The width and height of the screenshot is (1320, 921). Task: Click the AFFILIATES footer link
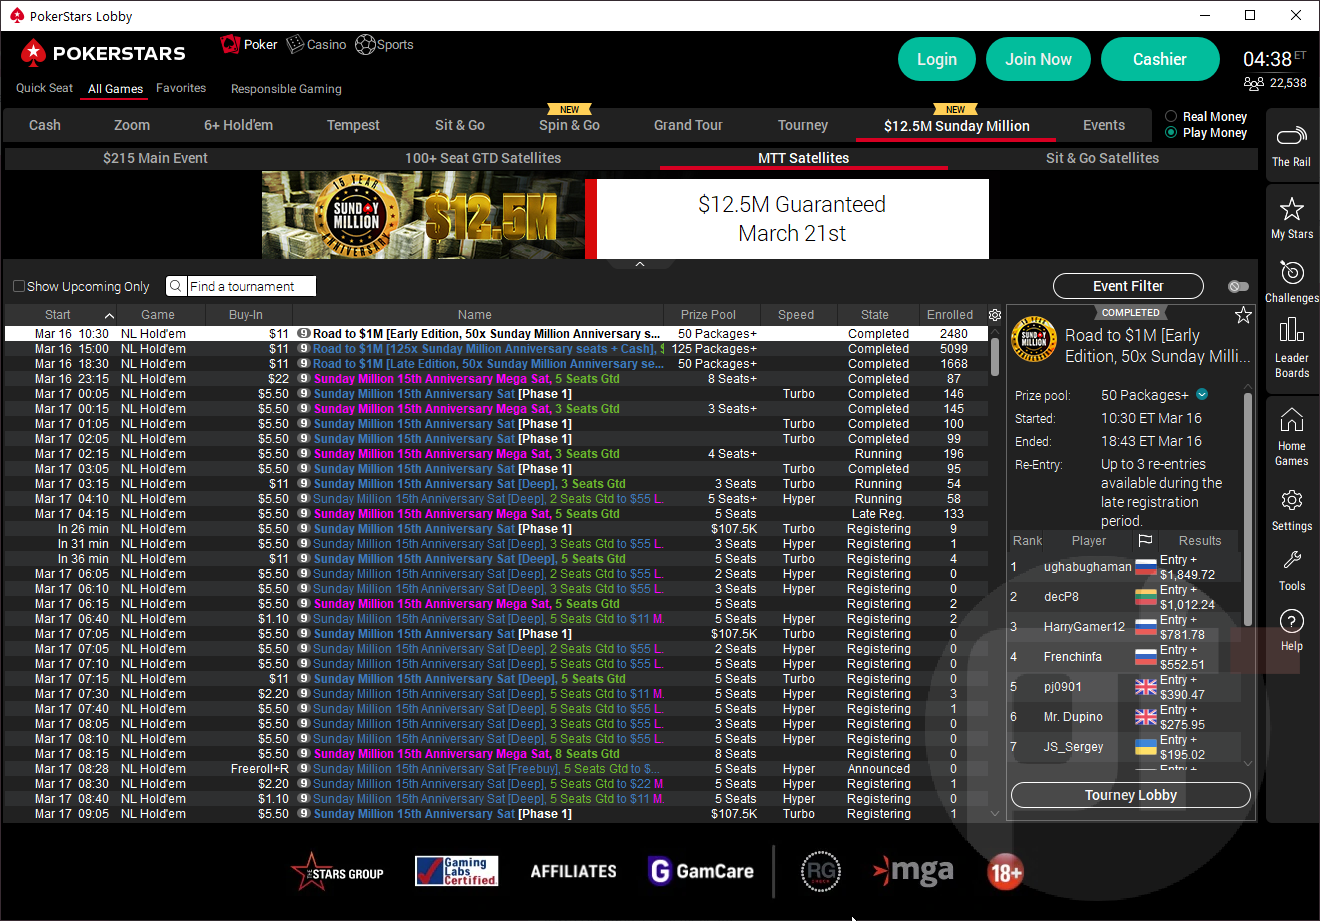click(574, 872)
